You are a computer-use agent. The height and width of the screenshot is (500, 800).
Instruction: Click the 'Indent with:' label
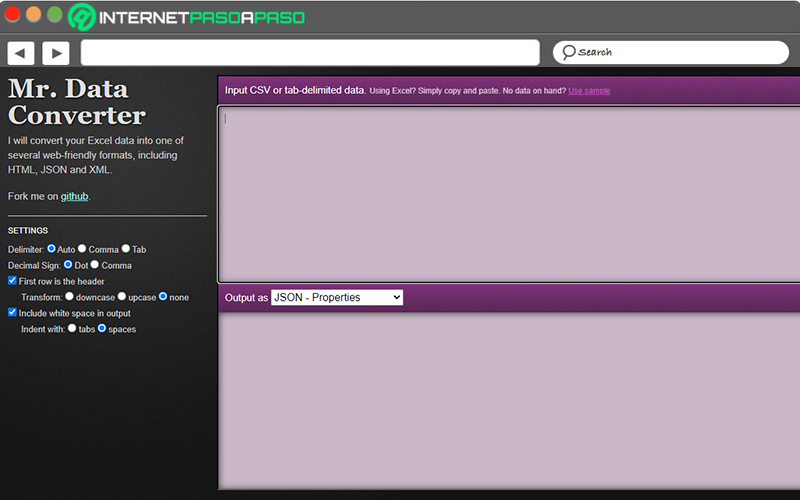pyautogui.click(x=43, y=330)
